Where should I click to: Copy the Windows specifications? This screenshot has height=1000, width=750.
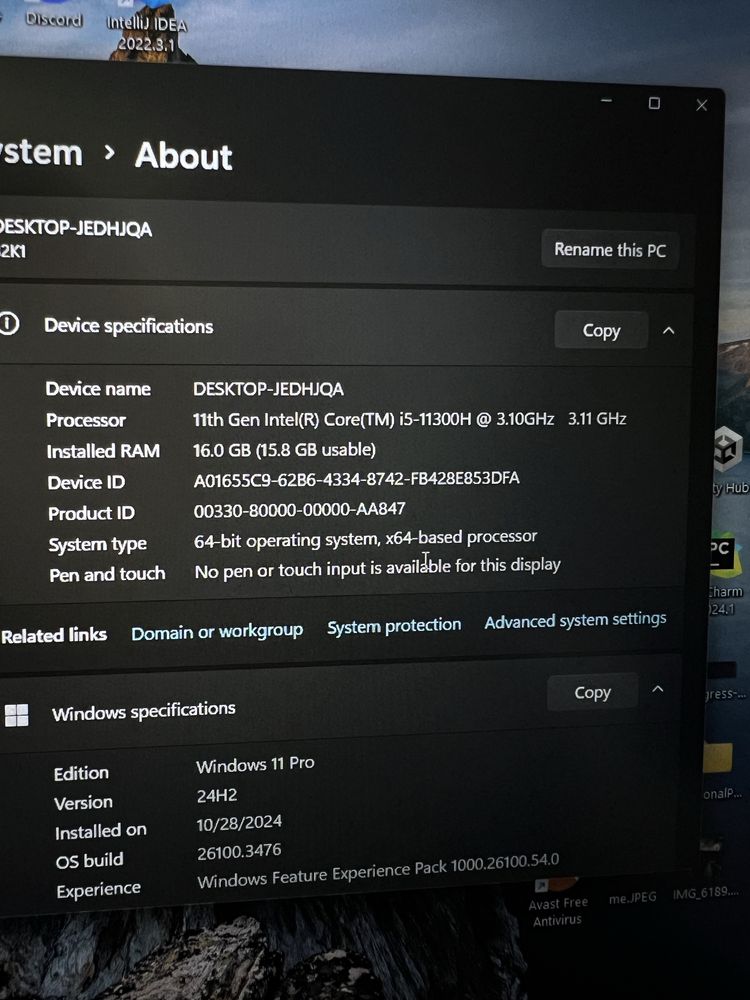tap(592, 693)
